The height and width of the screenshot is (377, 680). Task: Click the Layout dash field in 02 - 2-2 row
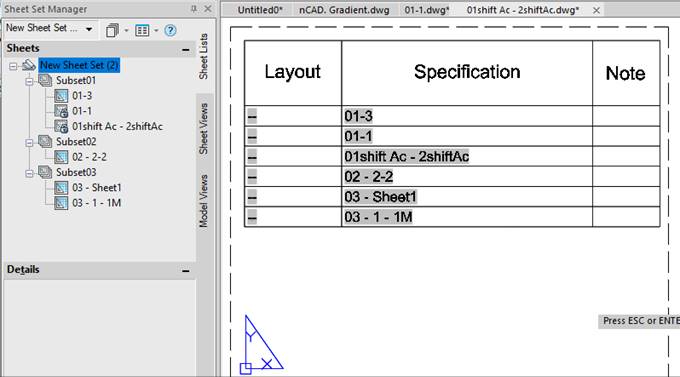tap(252, 177)
